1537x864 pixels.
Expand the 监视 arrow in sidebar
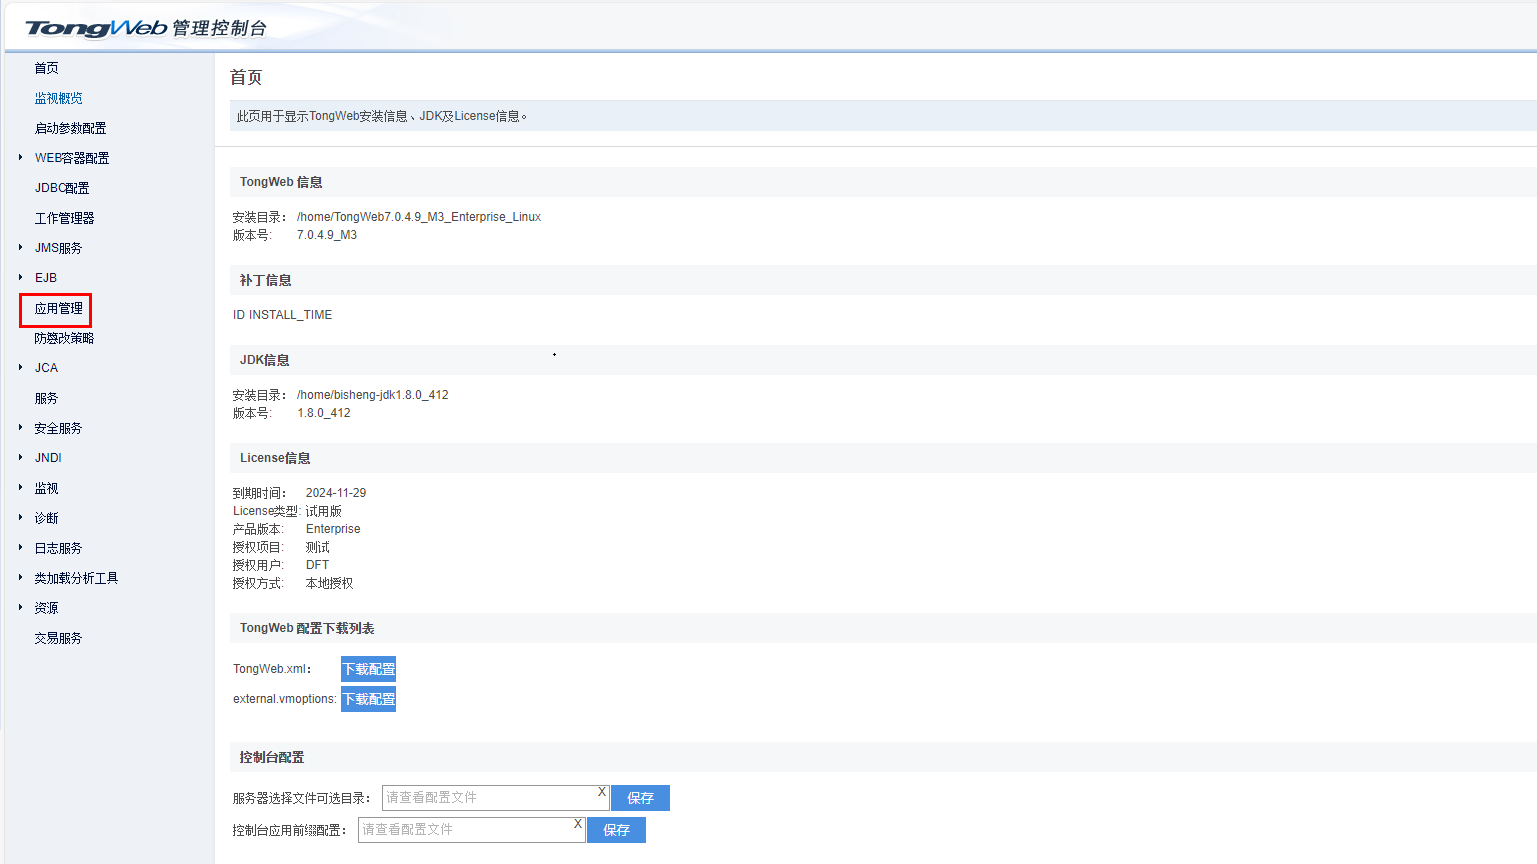coord(20,487)
